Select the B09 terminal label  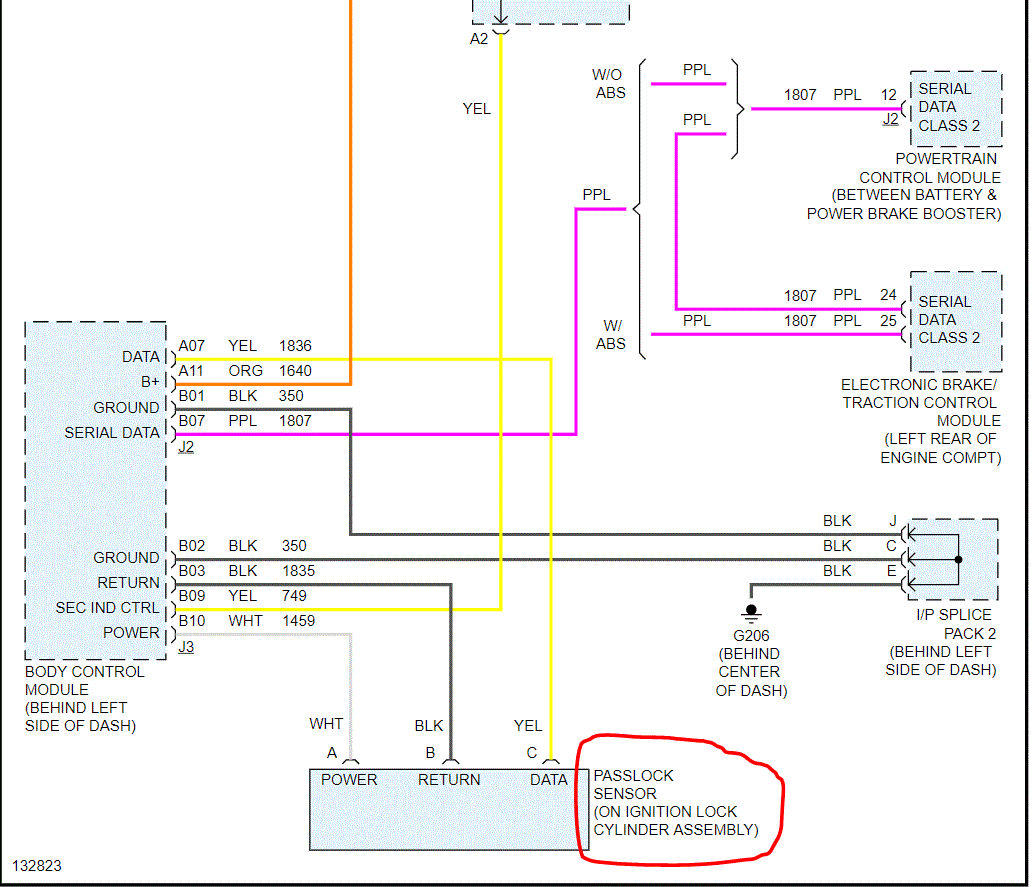pyautogui.click(x=191, y=596)
